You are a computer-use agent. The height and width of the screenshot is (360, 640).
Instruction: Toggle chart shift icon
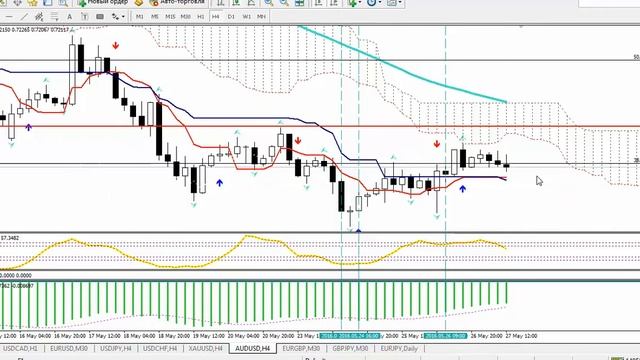(333, 2)
